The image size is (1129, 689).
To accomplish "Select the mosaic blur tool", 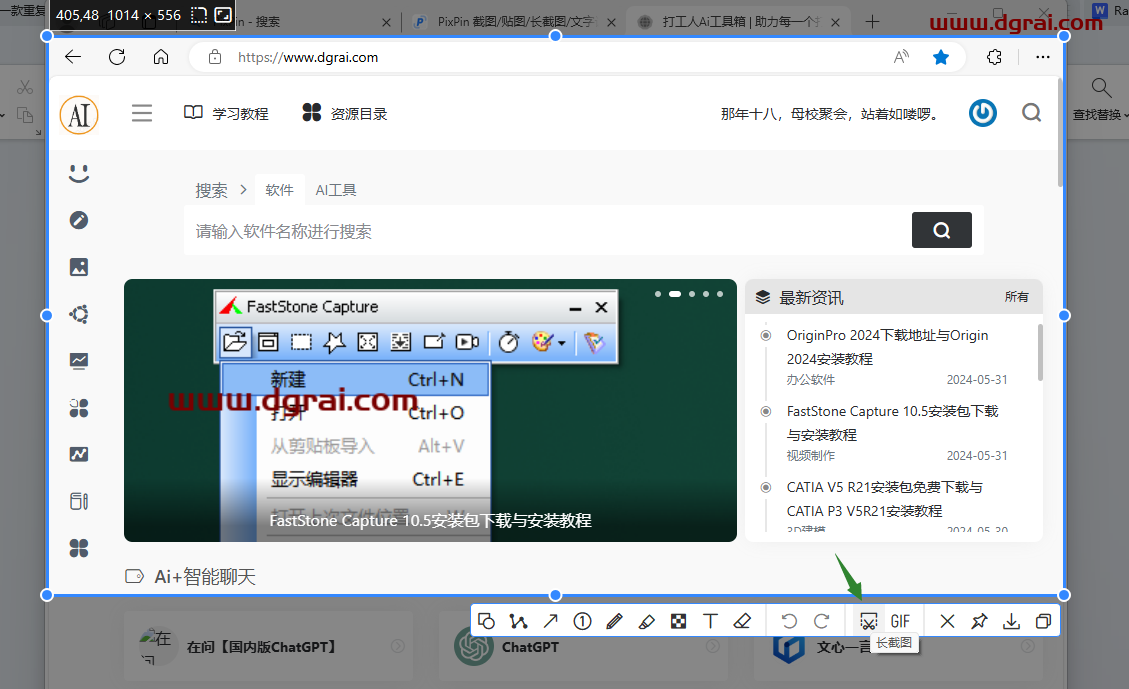I will 678,621.
